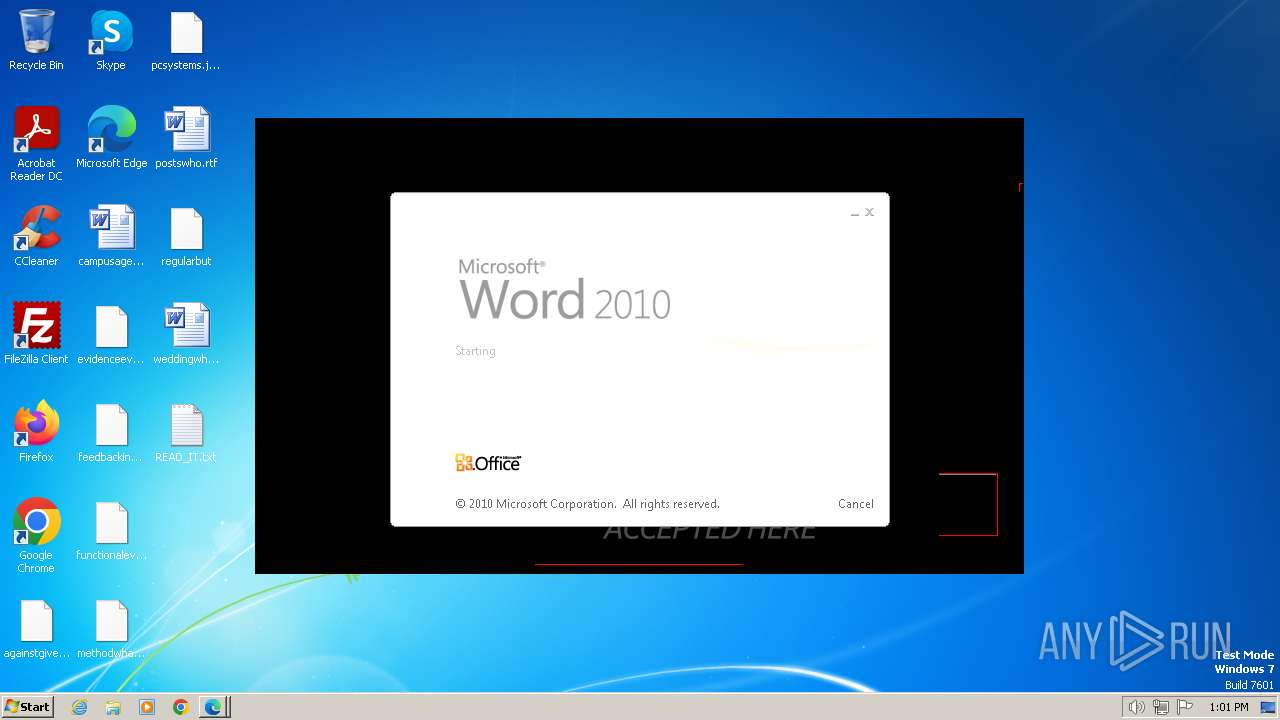The height and width of the screenshot is (720, 1280).
Task: Open Chrome from the taskbar
Action: (180, 707)
